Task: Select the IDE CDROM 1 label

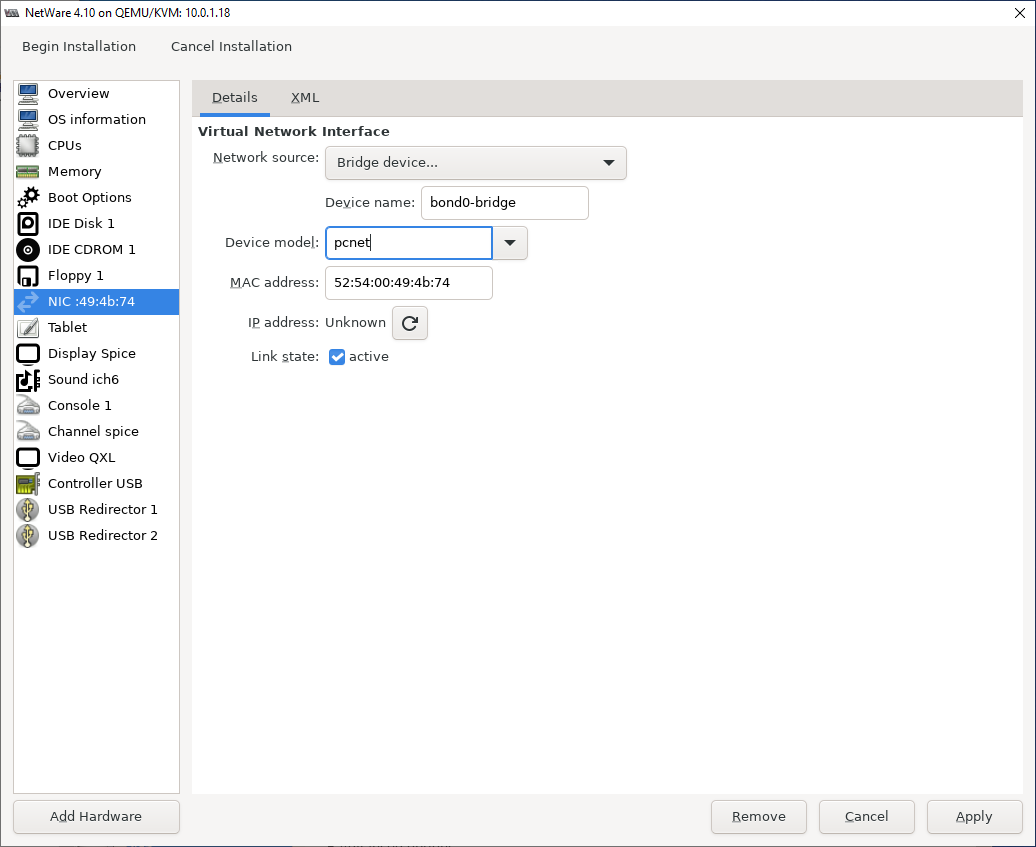Action: pos(92,249)
